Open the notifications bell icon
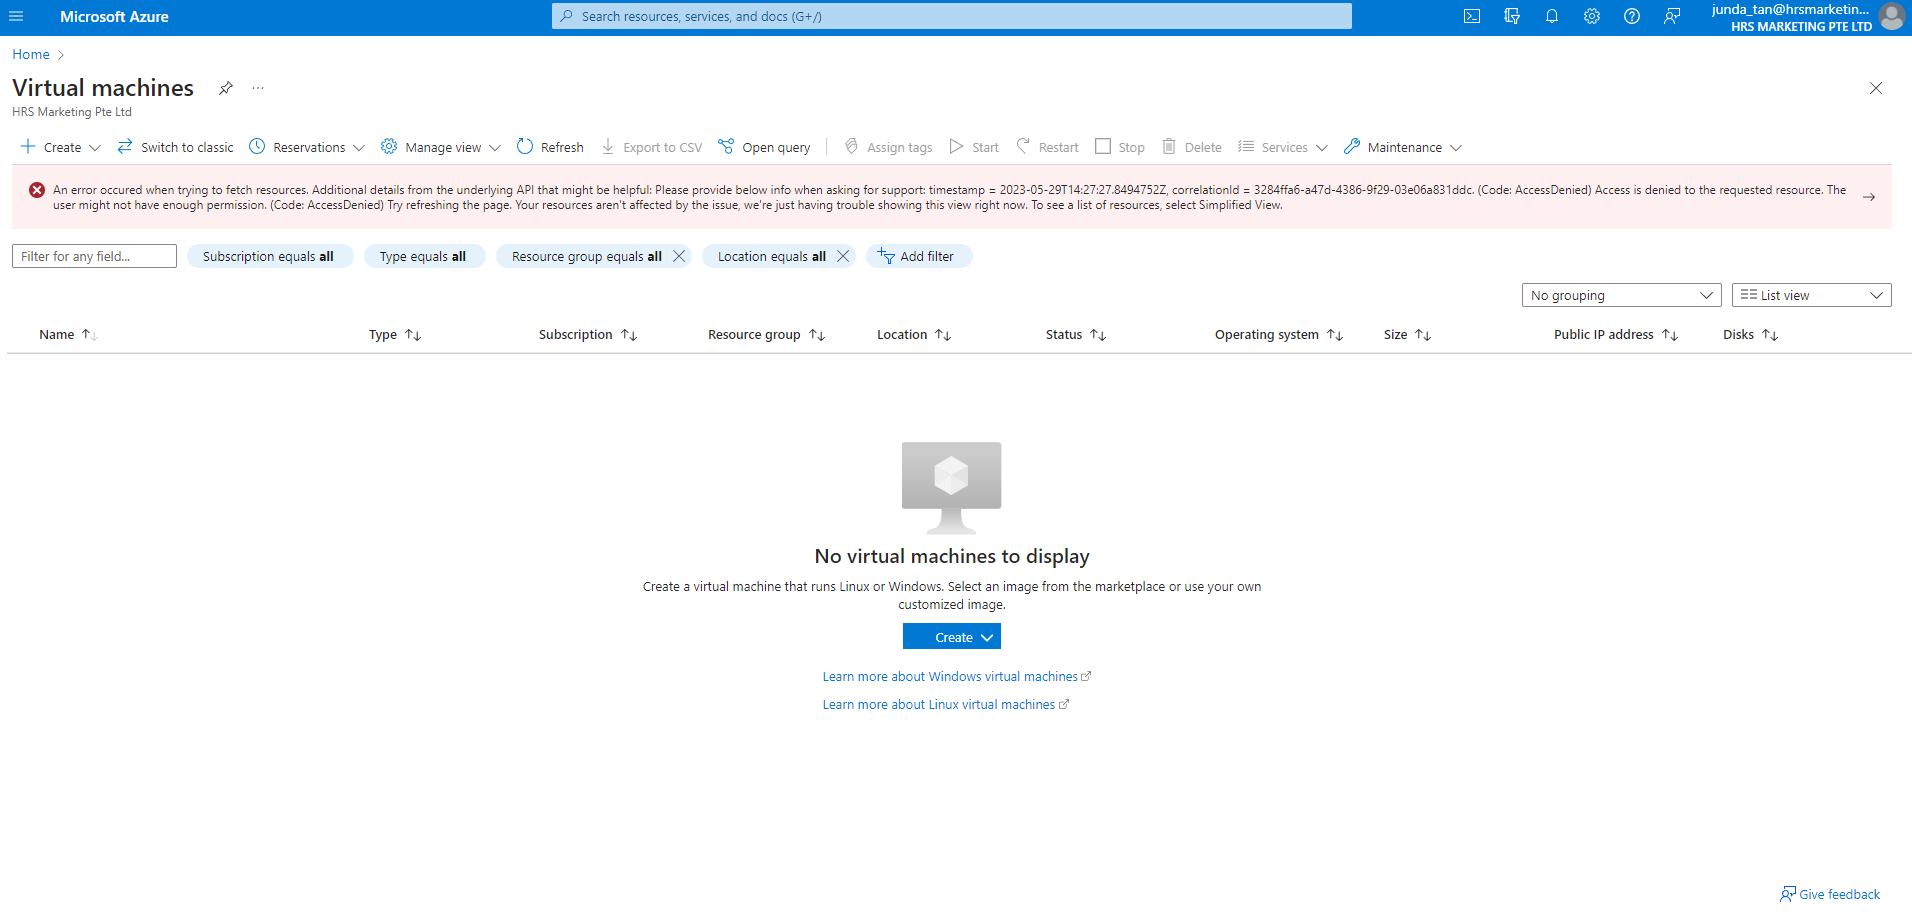 [1551, 16]
